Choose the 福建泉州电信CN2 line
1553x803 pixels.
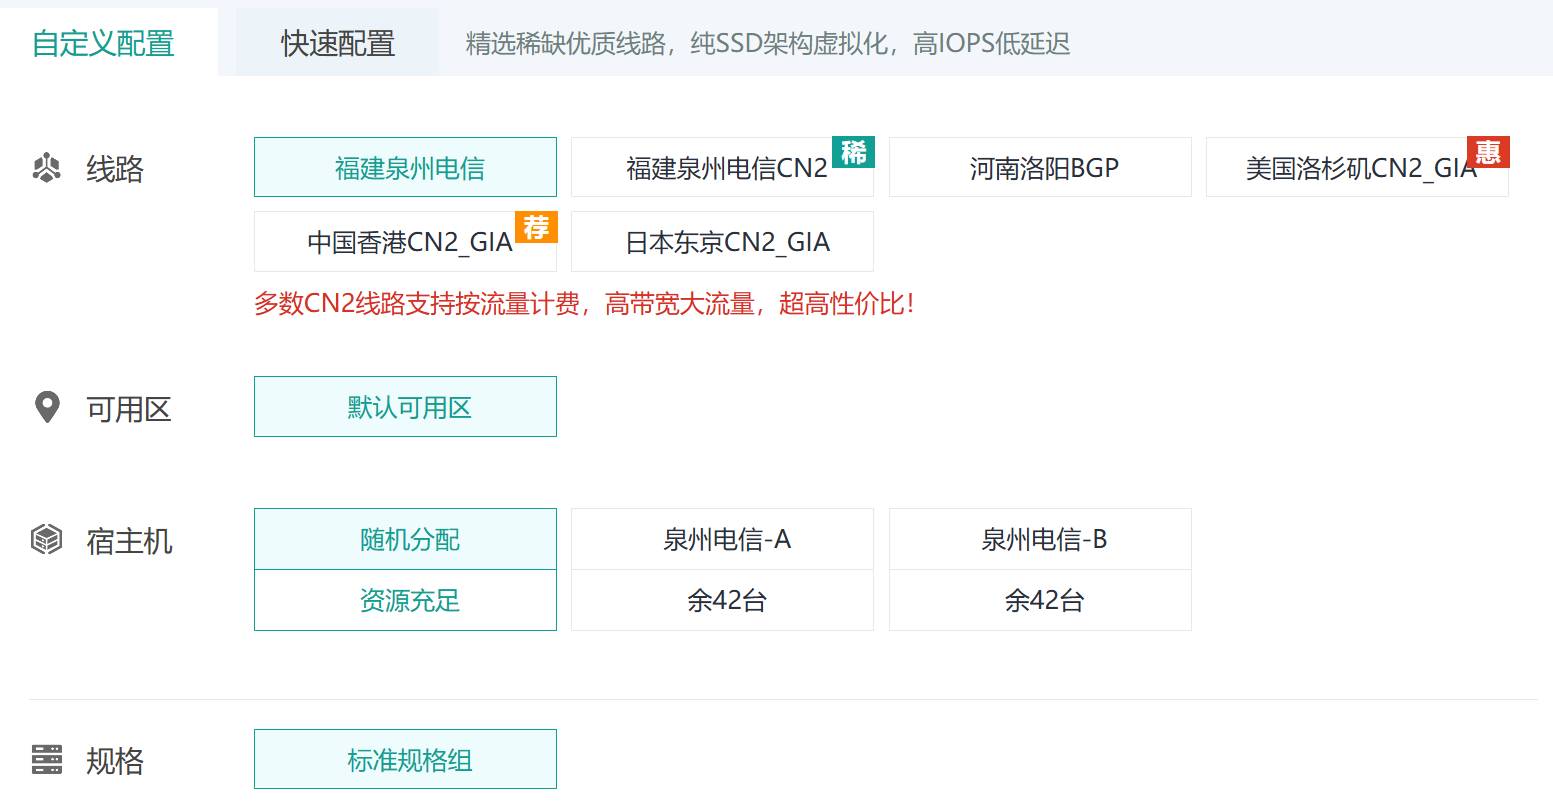[x=722, y=167]
